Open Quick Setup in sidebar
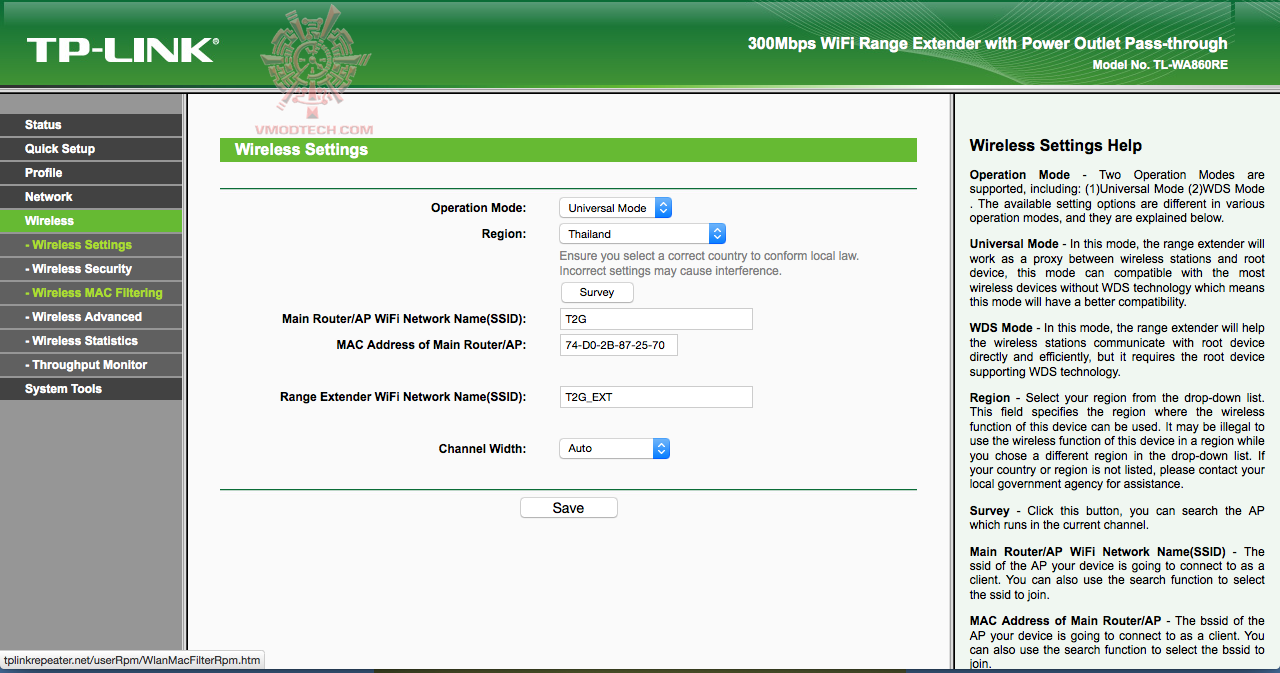Screen dimensions: 1280x673 click(91, 149)
